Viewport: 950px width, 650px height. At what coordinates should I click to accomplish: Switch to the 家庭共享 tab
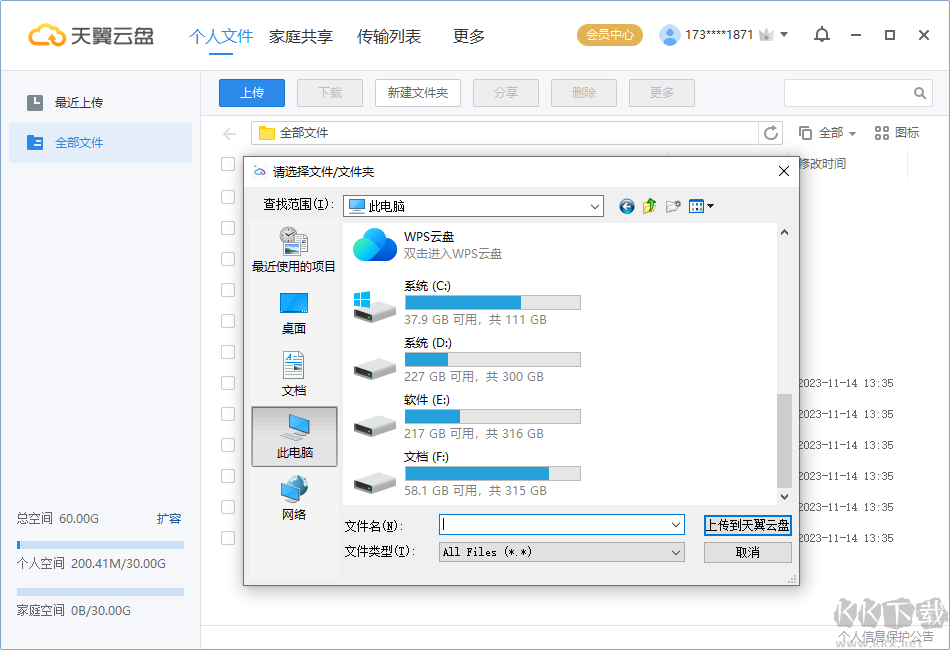301,35
